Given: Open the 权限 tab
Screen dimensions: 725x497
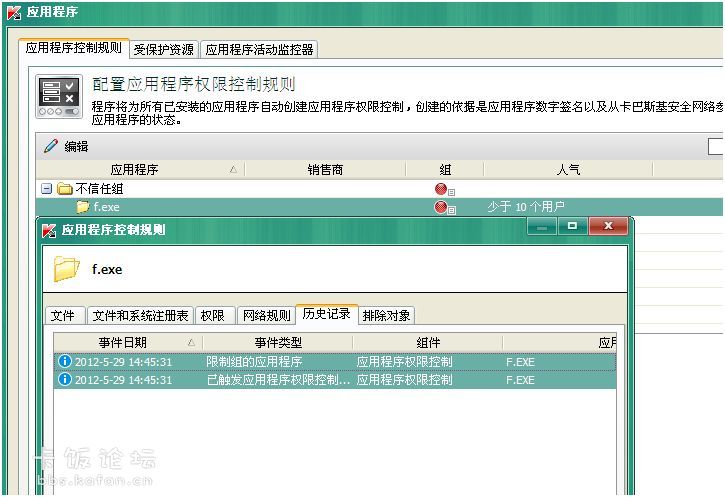Looking at the screenshot, I should (x=213, y=316).
